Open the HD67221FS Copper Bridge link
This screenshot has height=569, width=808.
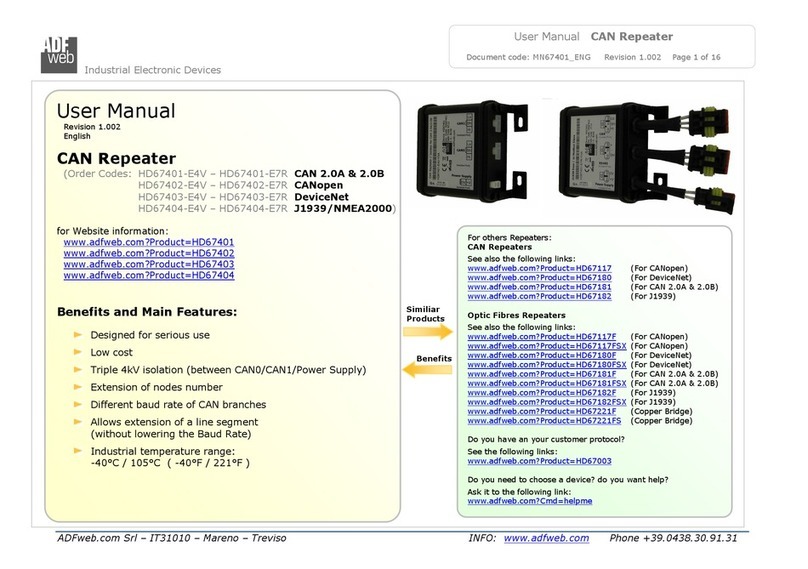pos(544,421)
